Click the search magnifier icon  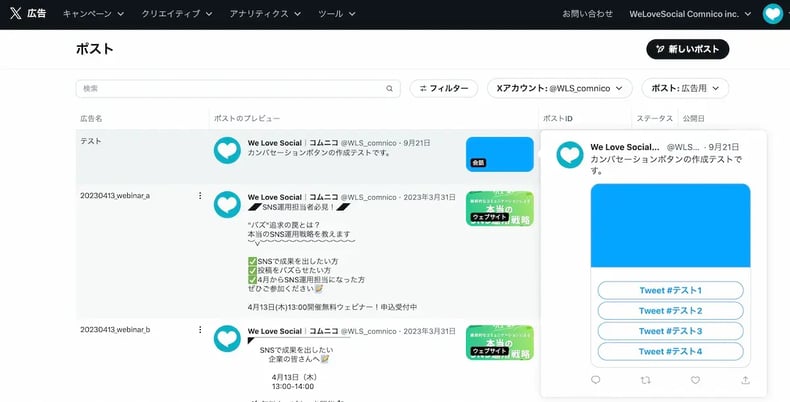pyautogui.click(x=389, y=89)
